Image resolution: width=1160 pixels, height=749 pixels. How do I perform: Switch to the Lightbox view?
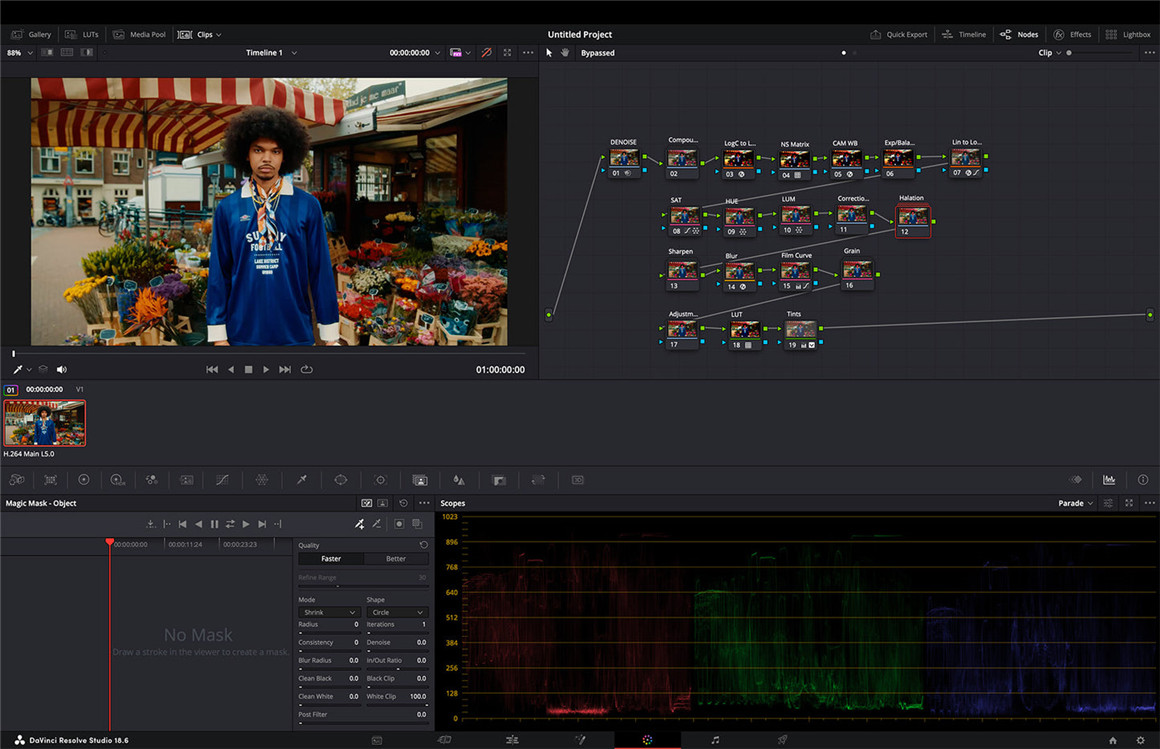tap(1128, 35)
